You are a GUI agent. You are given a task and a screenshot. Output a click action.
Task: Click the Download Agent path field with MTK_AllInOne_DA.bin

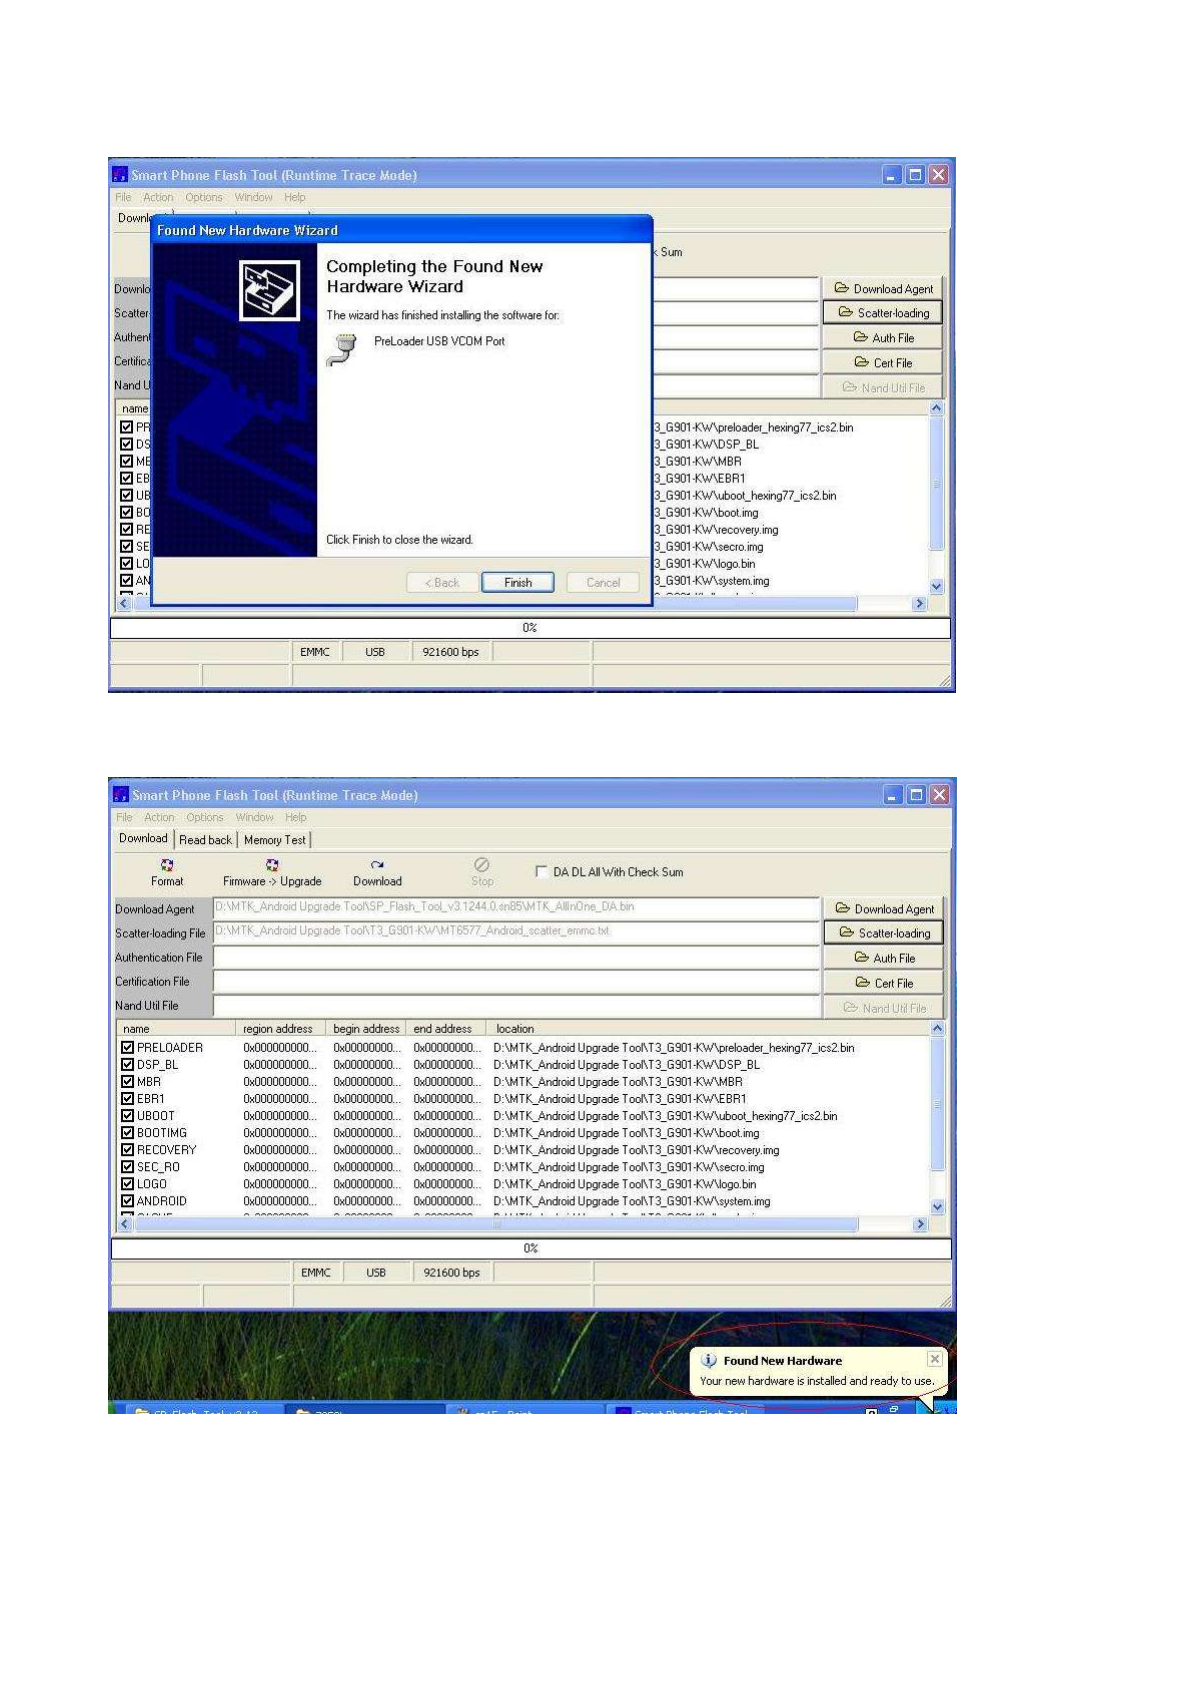click(516, 908)
